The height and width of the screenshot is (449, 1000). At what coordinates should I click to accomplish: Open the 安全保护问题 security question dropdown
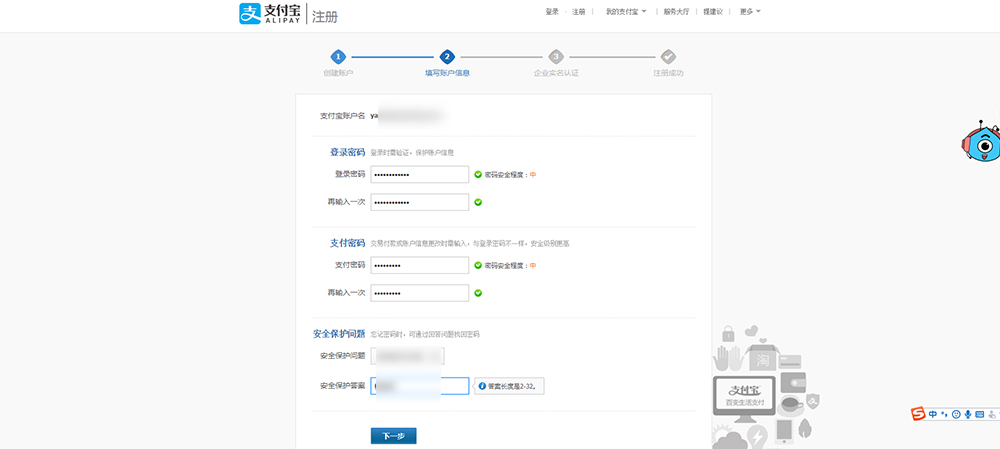click(407, 356)
